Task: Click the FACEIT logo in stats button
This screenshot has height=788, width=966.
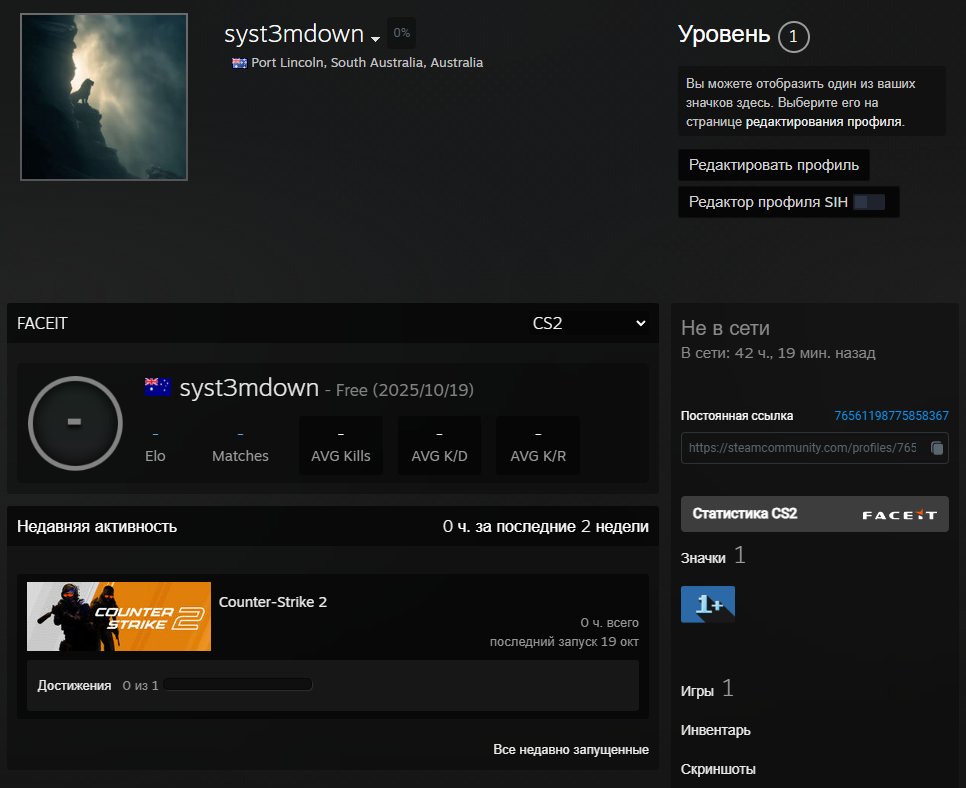Action: [899, 514]
